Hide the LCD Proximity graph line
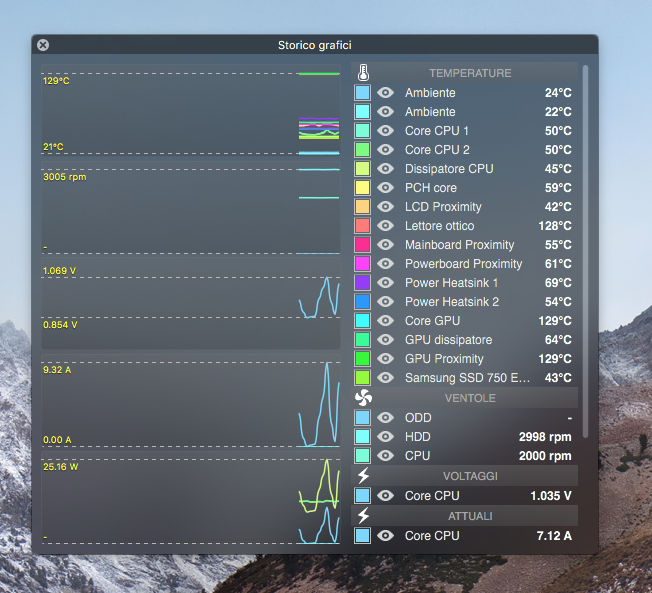The width and height of the screenshot is (652, 593). [x=385, y=207]
